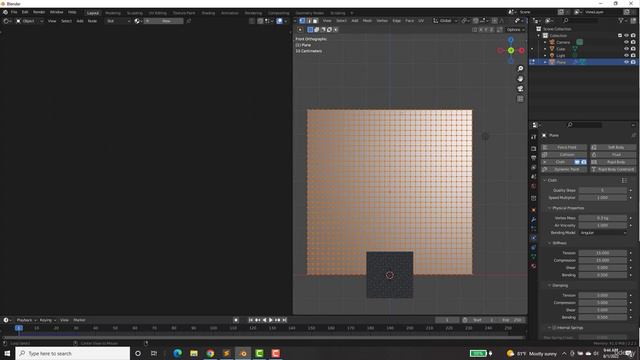Click the Cloth presets list icon
This screenshot has width=640, height=360.
624,180
